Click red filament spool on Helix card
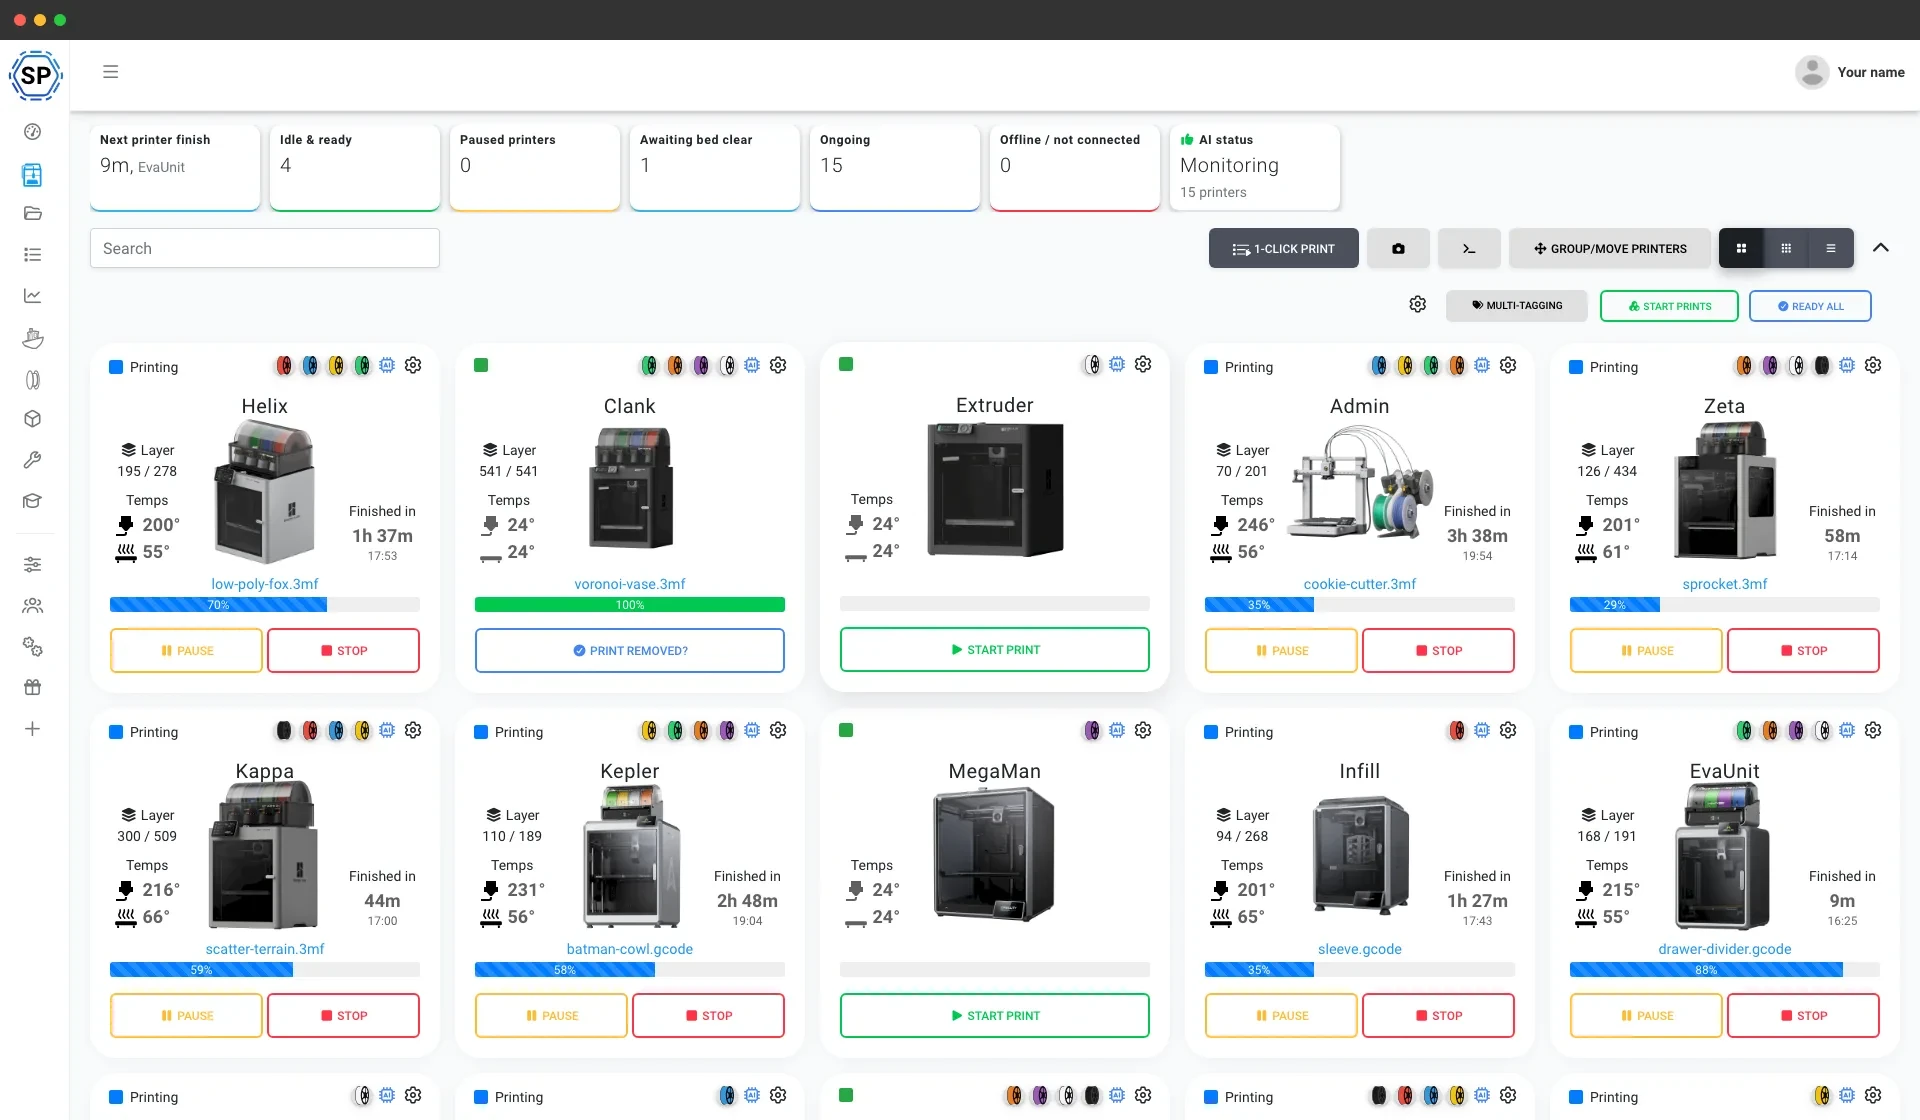This screenshot has width=1920, height=1120. point(284,366)
